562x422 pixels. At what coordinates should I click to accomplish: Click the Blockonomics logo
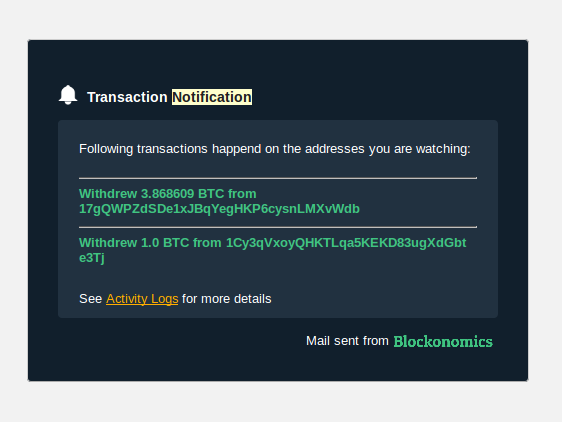[443, 341]
